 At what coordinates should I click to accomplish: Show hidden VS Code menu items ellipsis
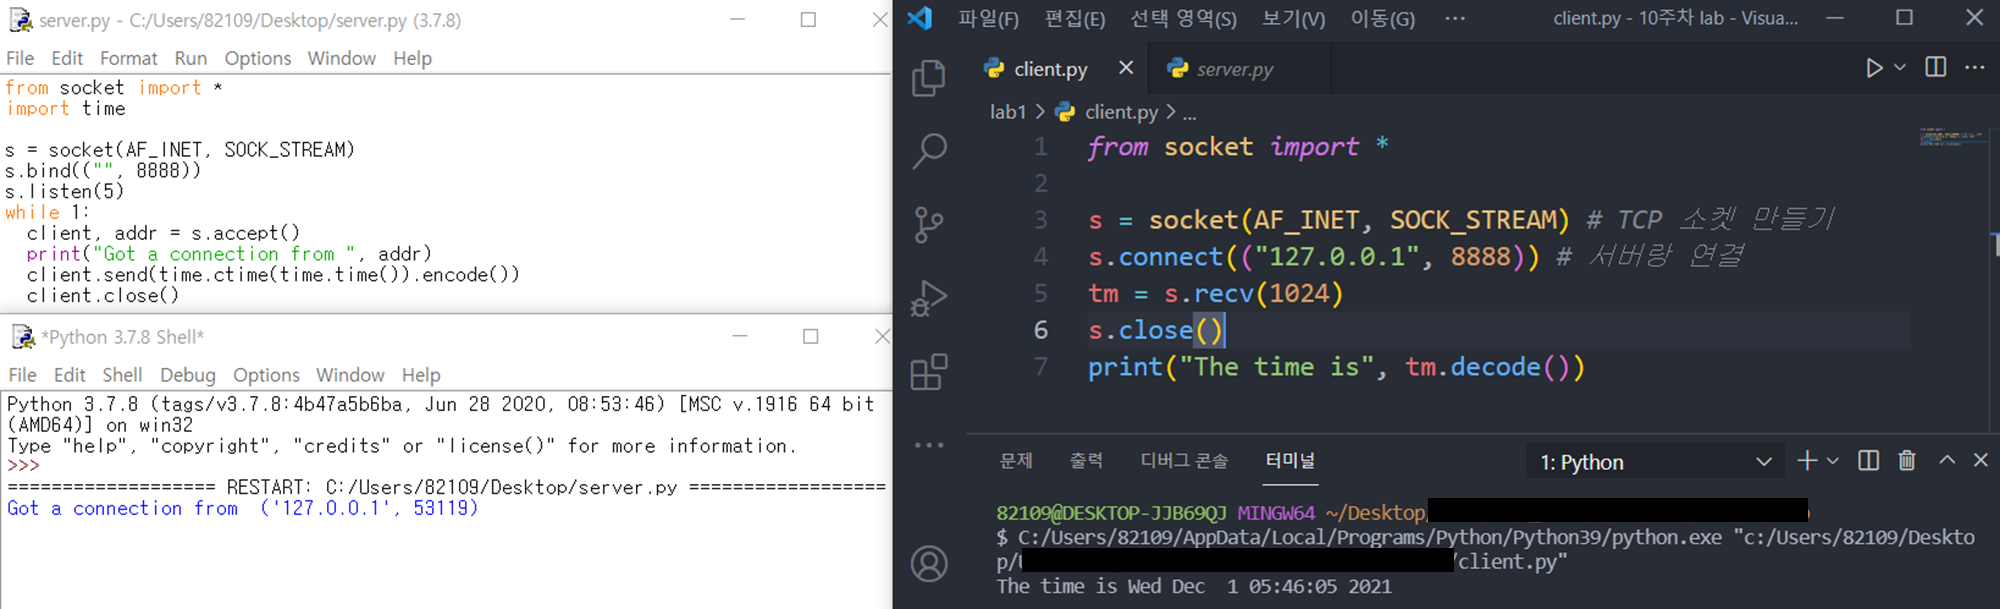click(x=1455, y=18)
